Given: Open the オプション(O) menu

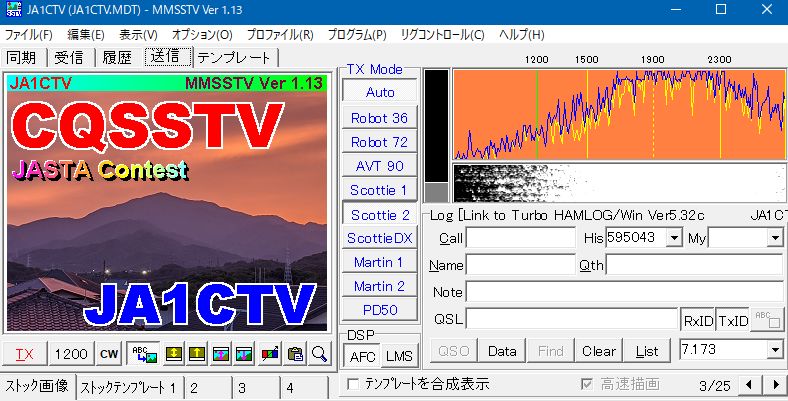Looking at the screenshot, I should (x=202, y=35).
